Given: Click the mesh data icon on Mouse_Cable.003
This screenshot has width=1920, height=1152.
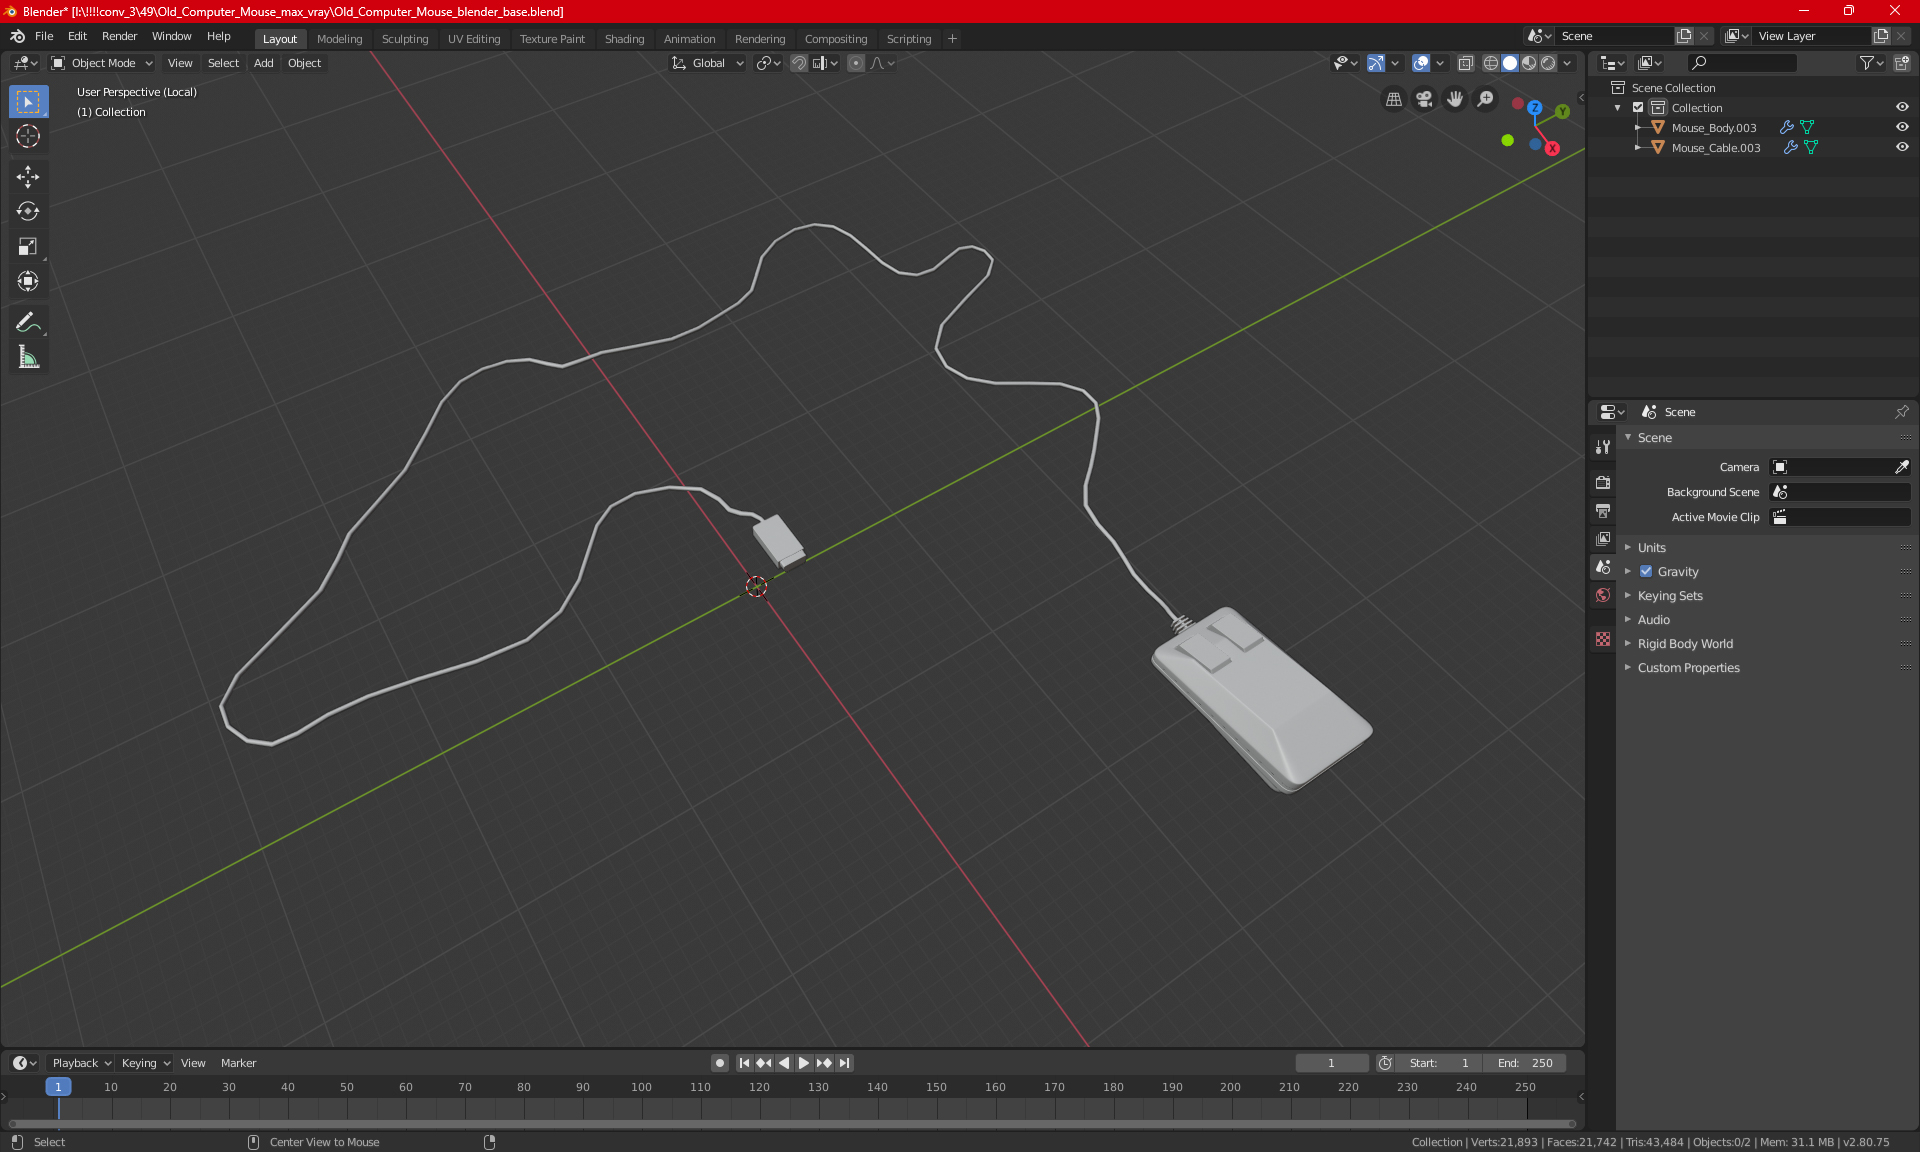Looking at the screenshot, I should coord(1810,147).
